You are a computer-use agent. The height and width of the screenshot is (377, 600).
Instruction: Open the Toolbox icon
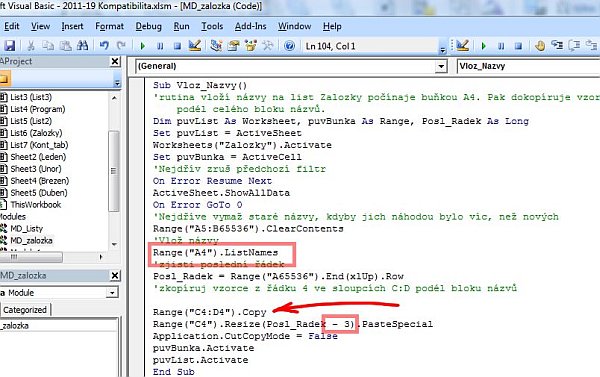[268, 46]
